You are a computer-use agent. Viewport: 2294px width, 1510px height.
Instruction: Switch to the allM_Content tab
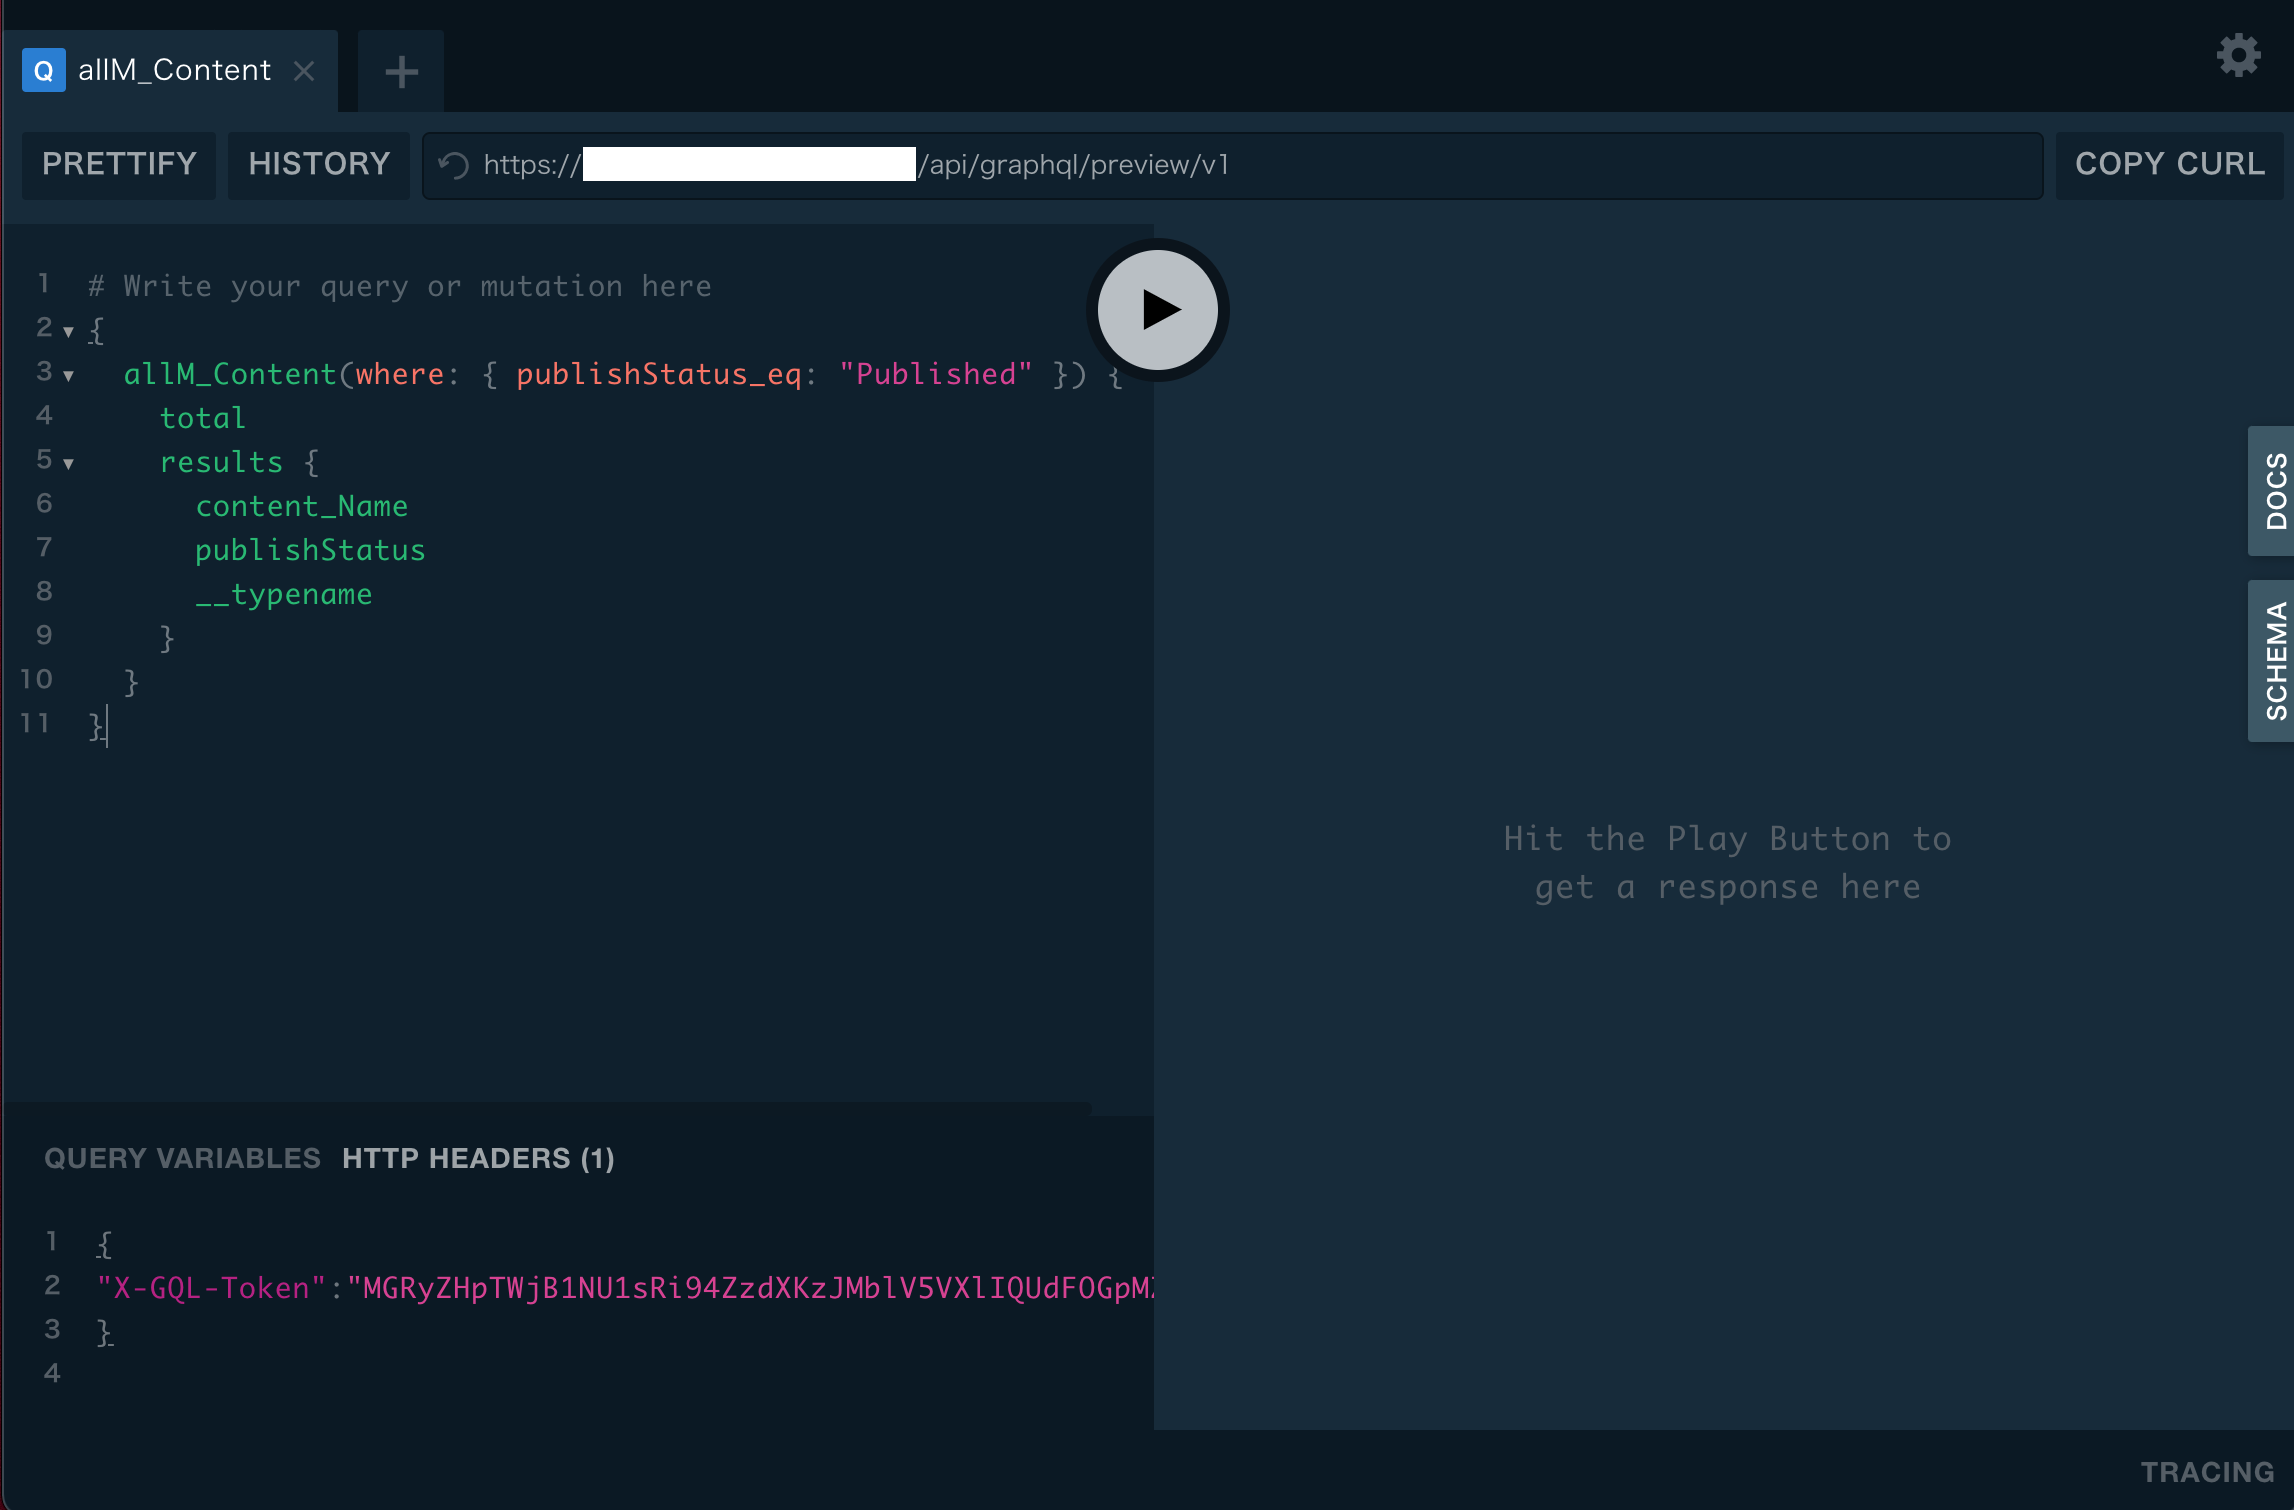tap(170, 71)
